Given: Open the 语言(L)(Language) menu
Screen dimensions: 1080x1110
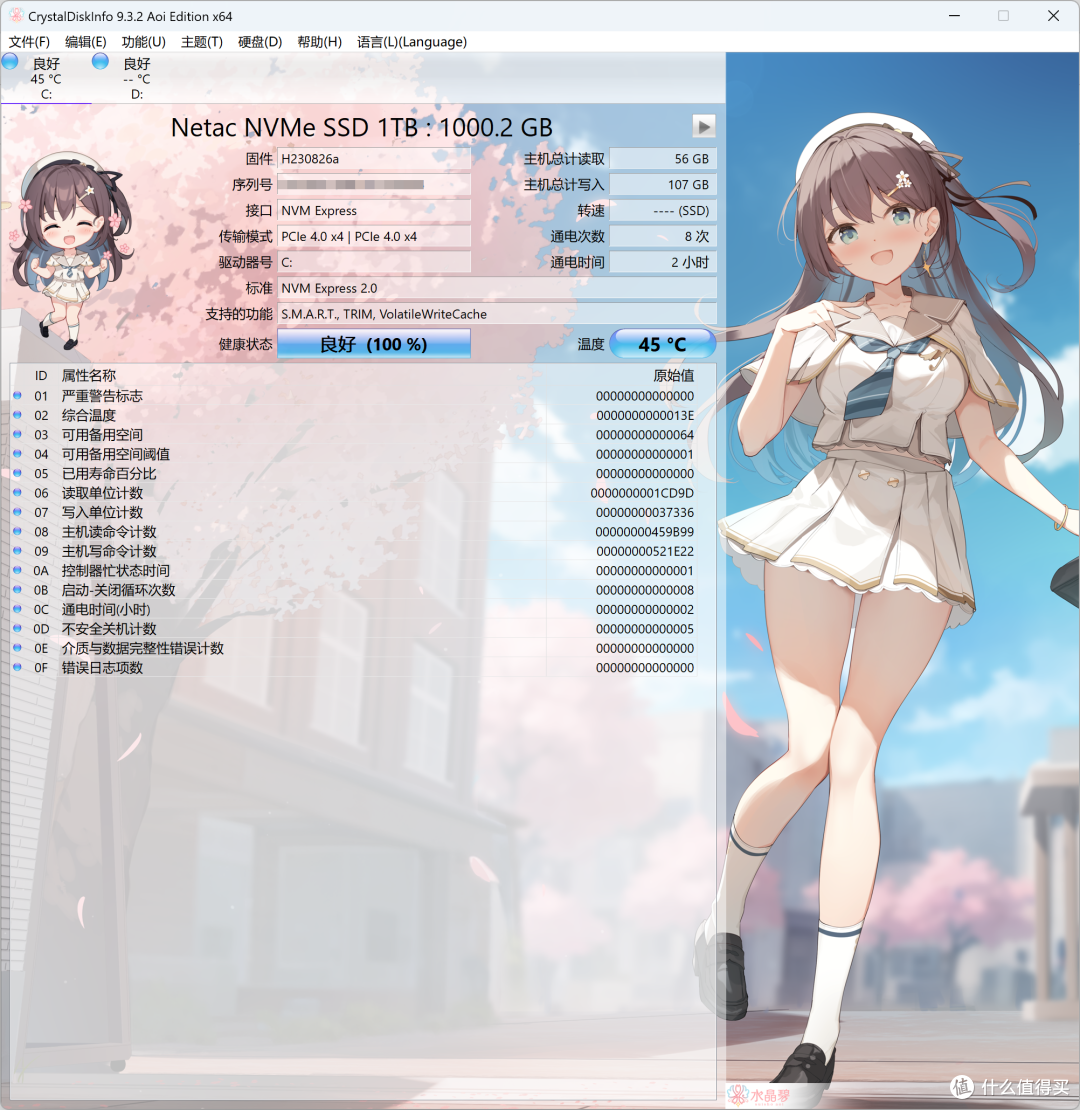Looking at the screenshot, I should point(412,42).
